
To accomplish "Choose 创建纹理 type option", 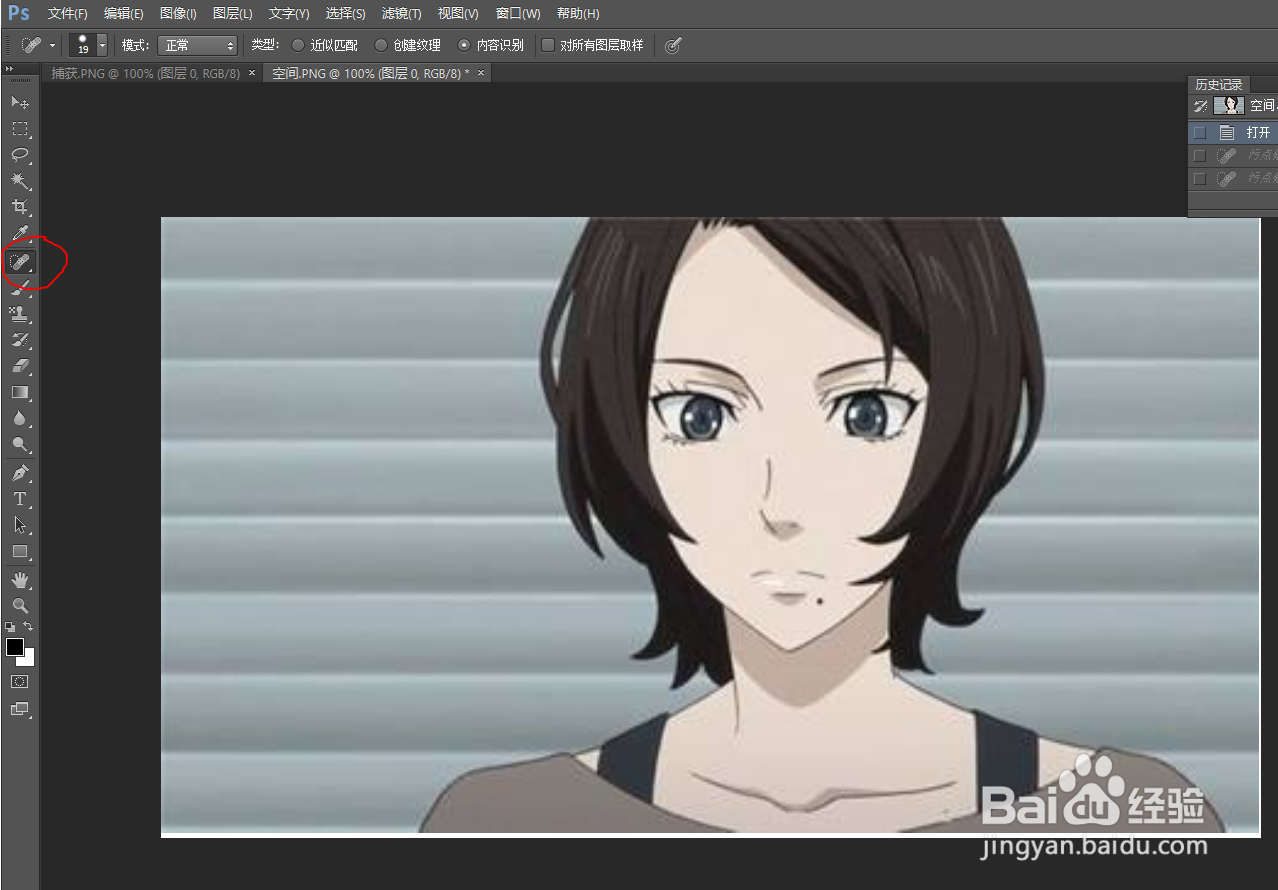I will (x=381, y=45).
